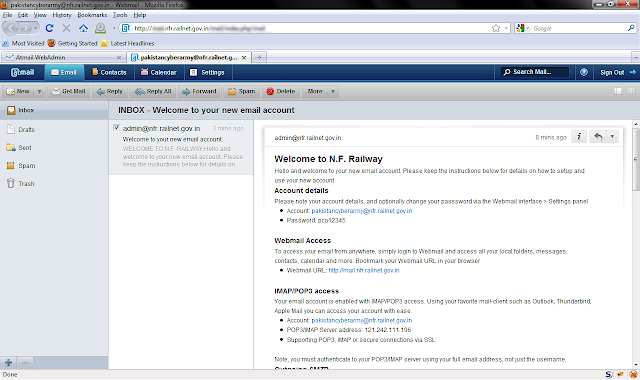The height and width of the screenshot is (380, 640).
Task: Click the downloads arrow icon in navigation bar
Action: point(100,28)
